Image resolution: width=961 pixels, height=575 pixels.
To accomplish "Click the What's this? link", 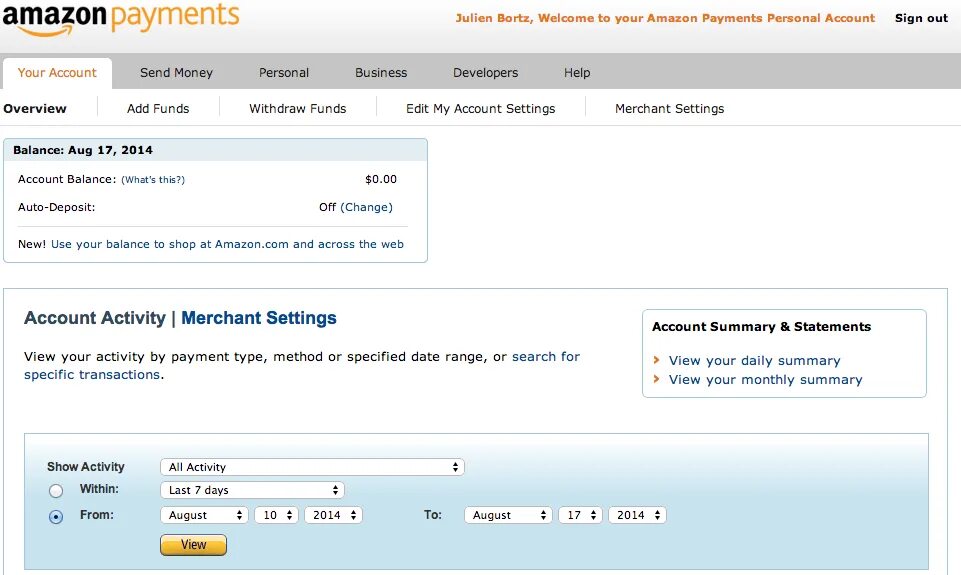I will click(153, 180).
